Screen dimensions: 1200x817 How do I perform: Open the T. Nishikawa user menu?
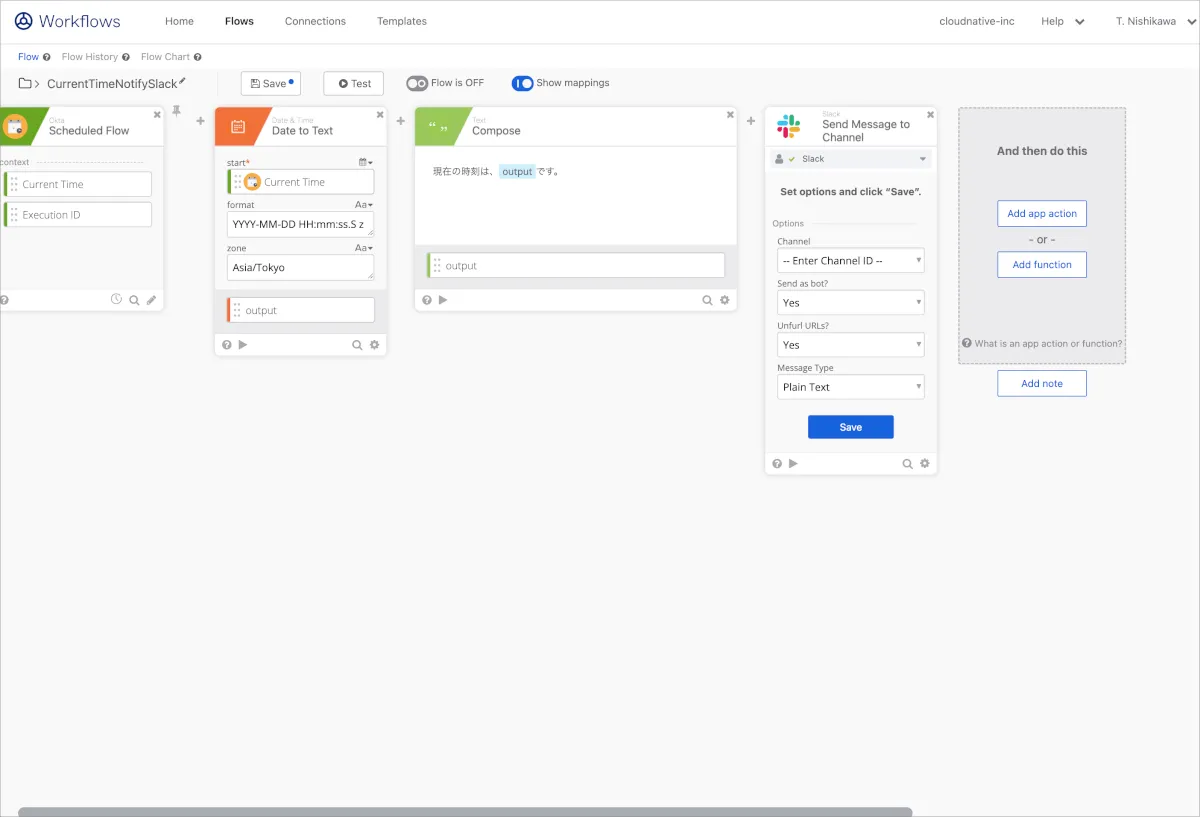[x=1155, y=21]
